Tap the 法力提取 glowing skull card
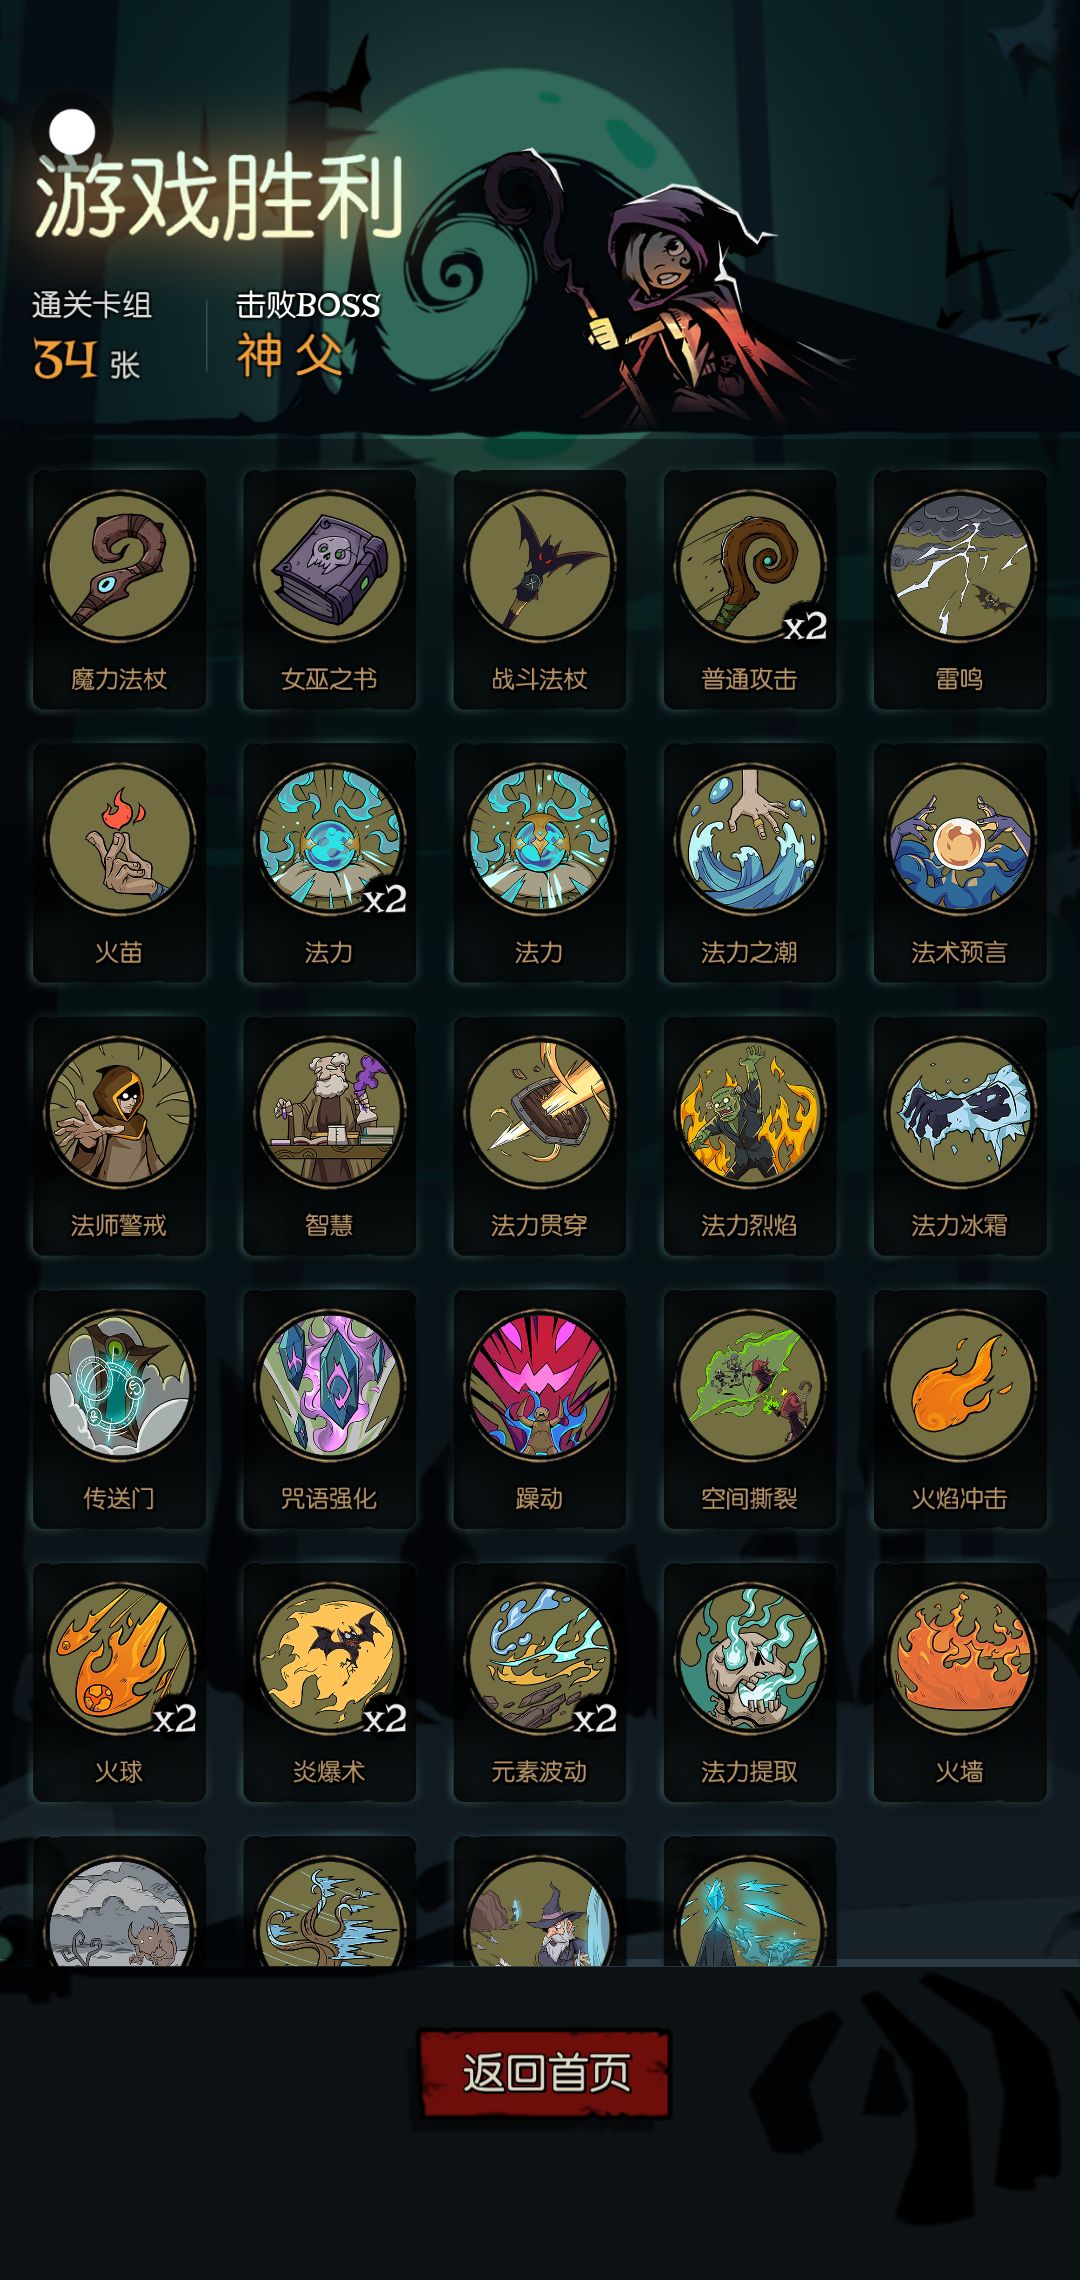Image resolution: width=1080 pixels, height=2280 pixels. tap(749, 1682)
